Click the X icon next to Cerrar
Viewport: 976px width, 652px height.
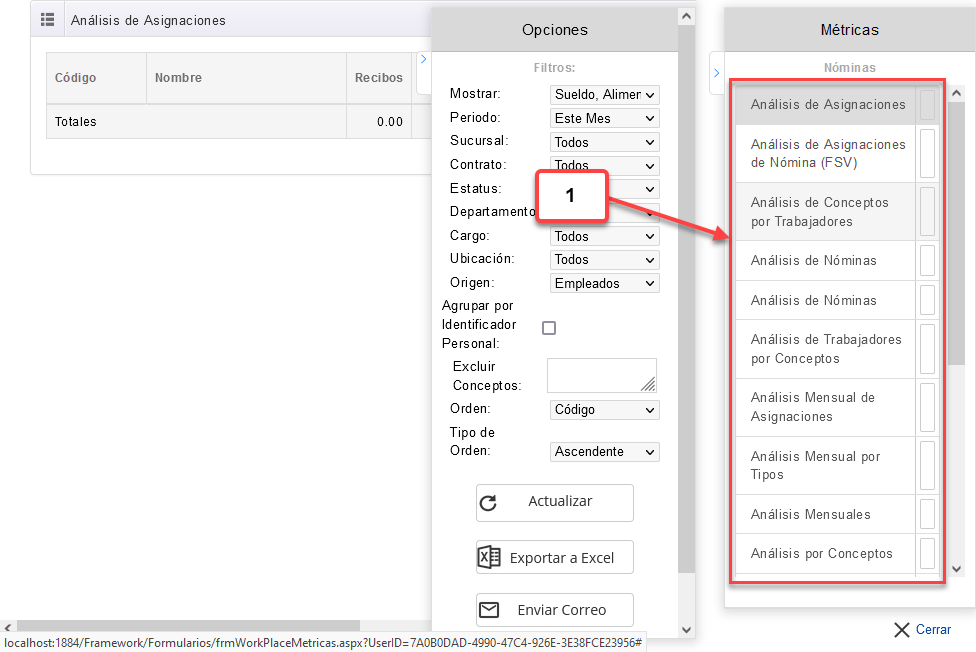pos(901,630)
